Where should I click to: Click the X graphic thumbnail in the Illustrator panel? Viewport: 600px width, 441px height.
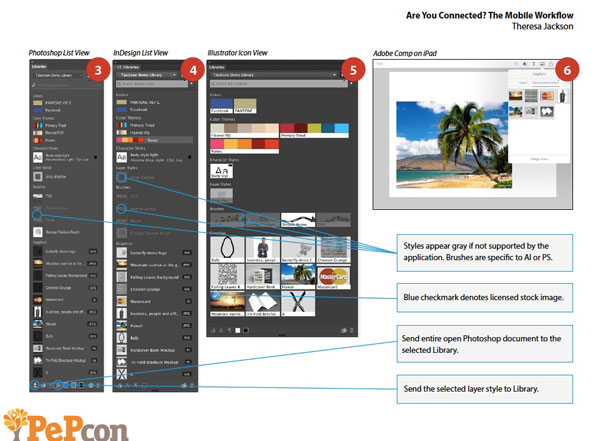coord(298,304)
